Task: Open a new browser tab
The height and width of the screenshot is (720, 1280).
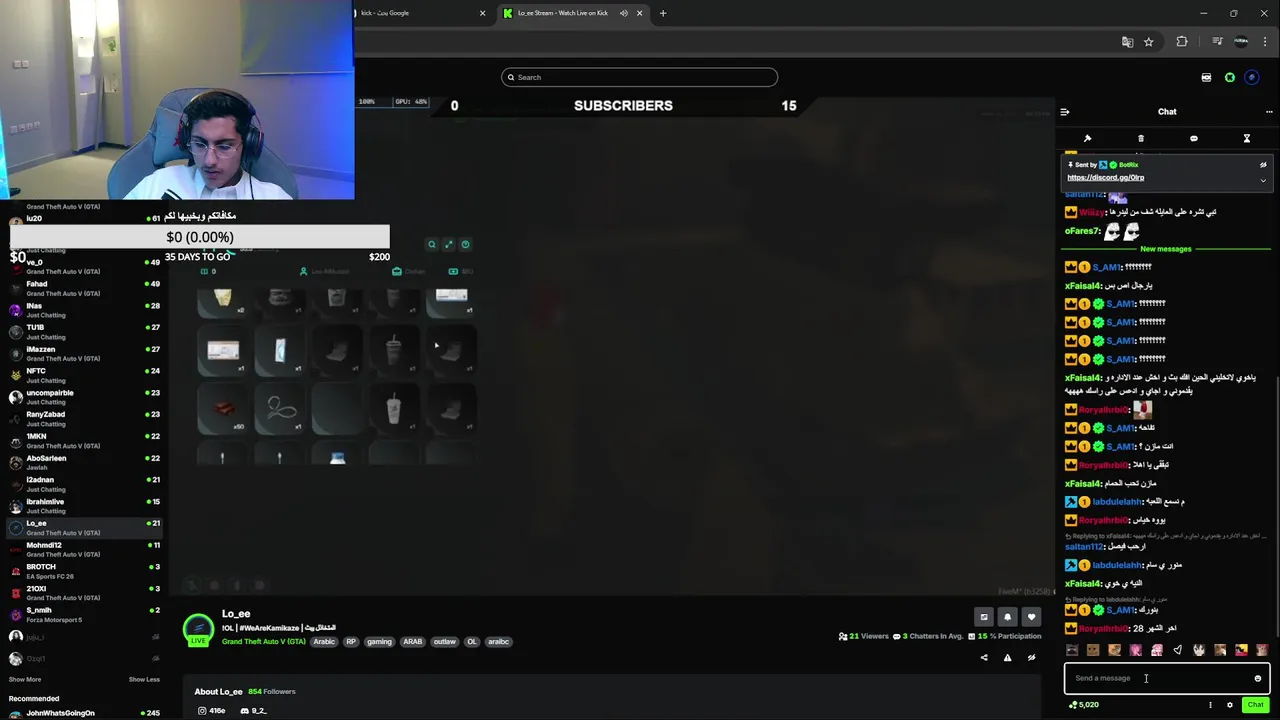Action: pos(663,13)
